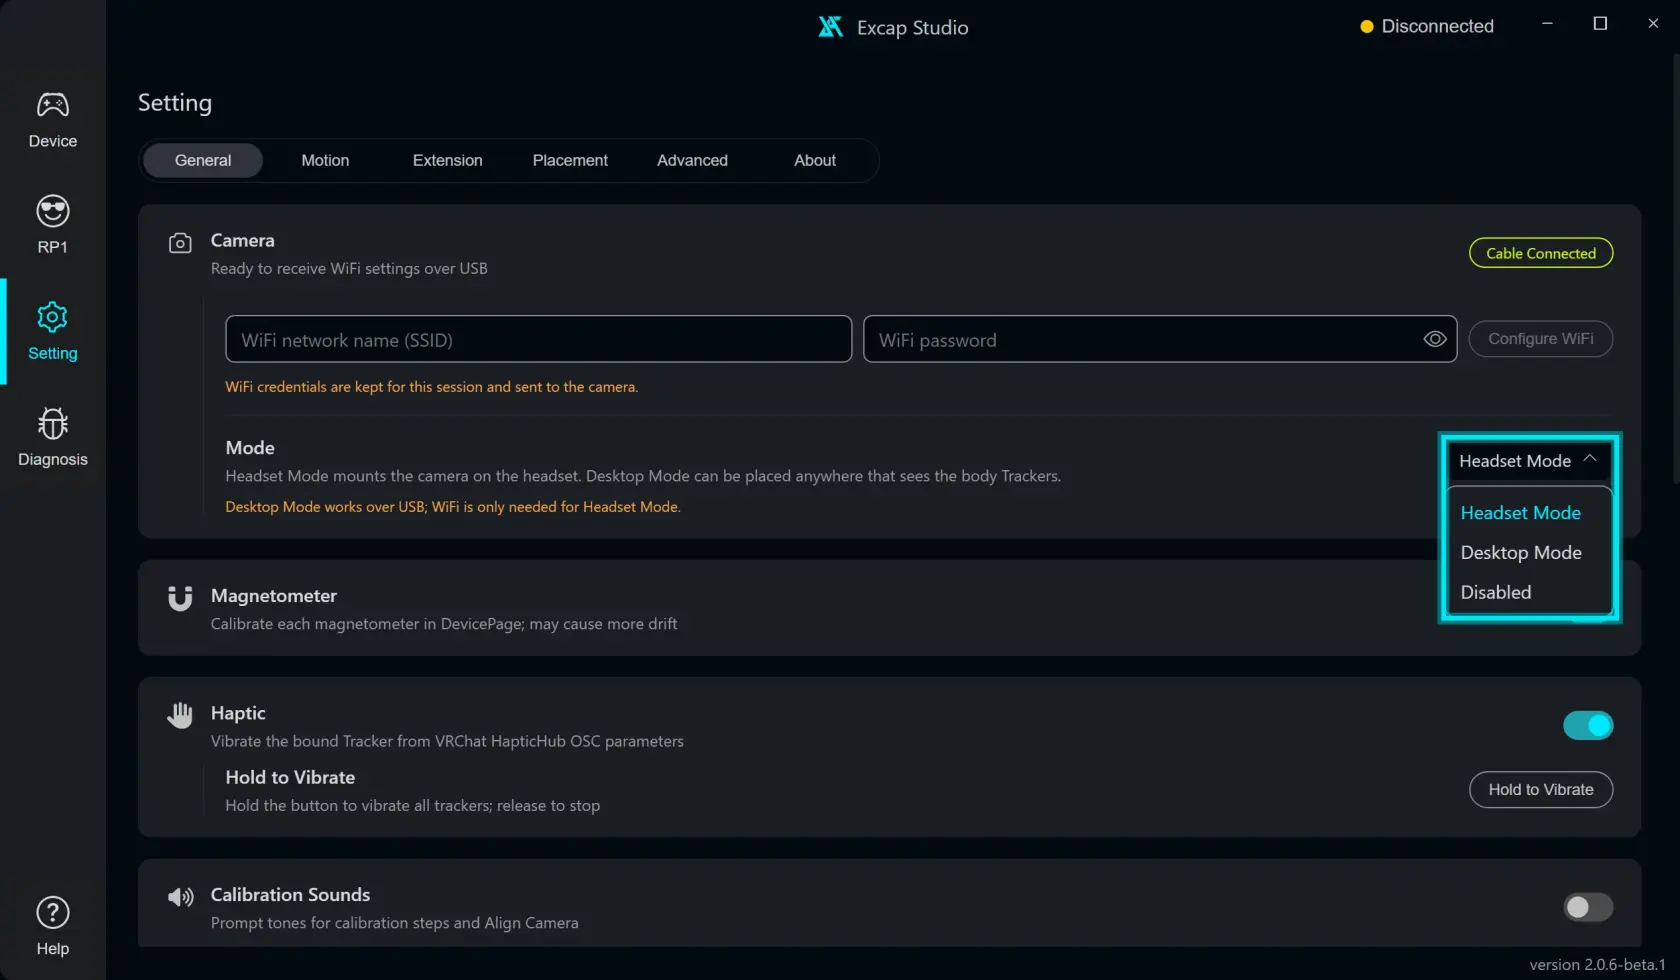Enable the Calibration Sounds toggle

click(x=1588, y=907)
